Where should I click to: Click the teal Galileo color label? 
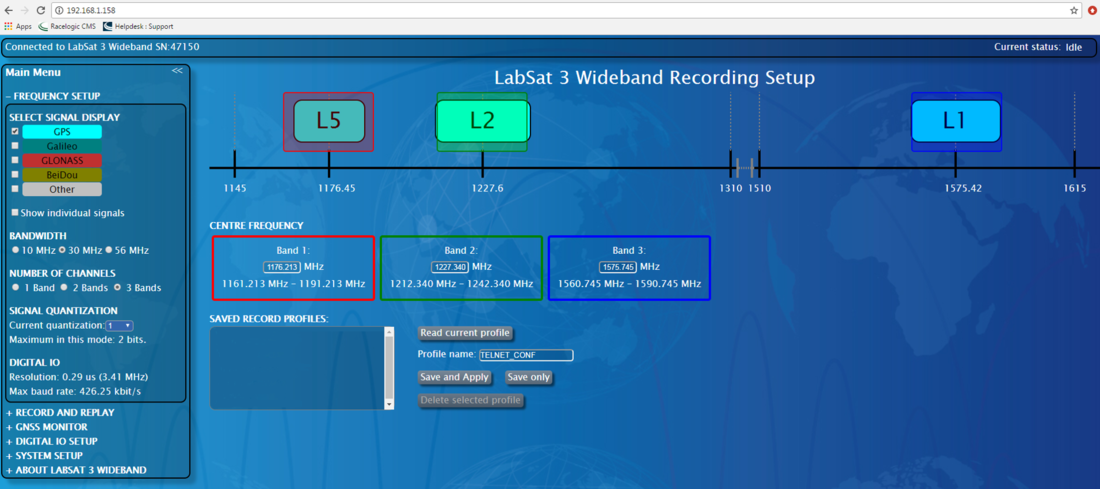[62, 146]
